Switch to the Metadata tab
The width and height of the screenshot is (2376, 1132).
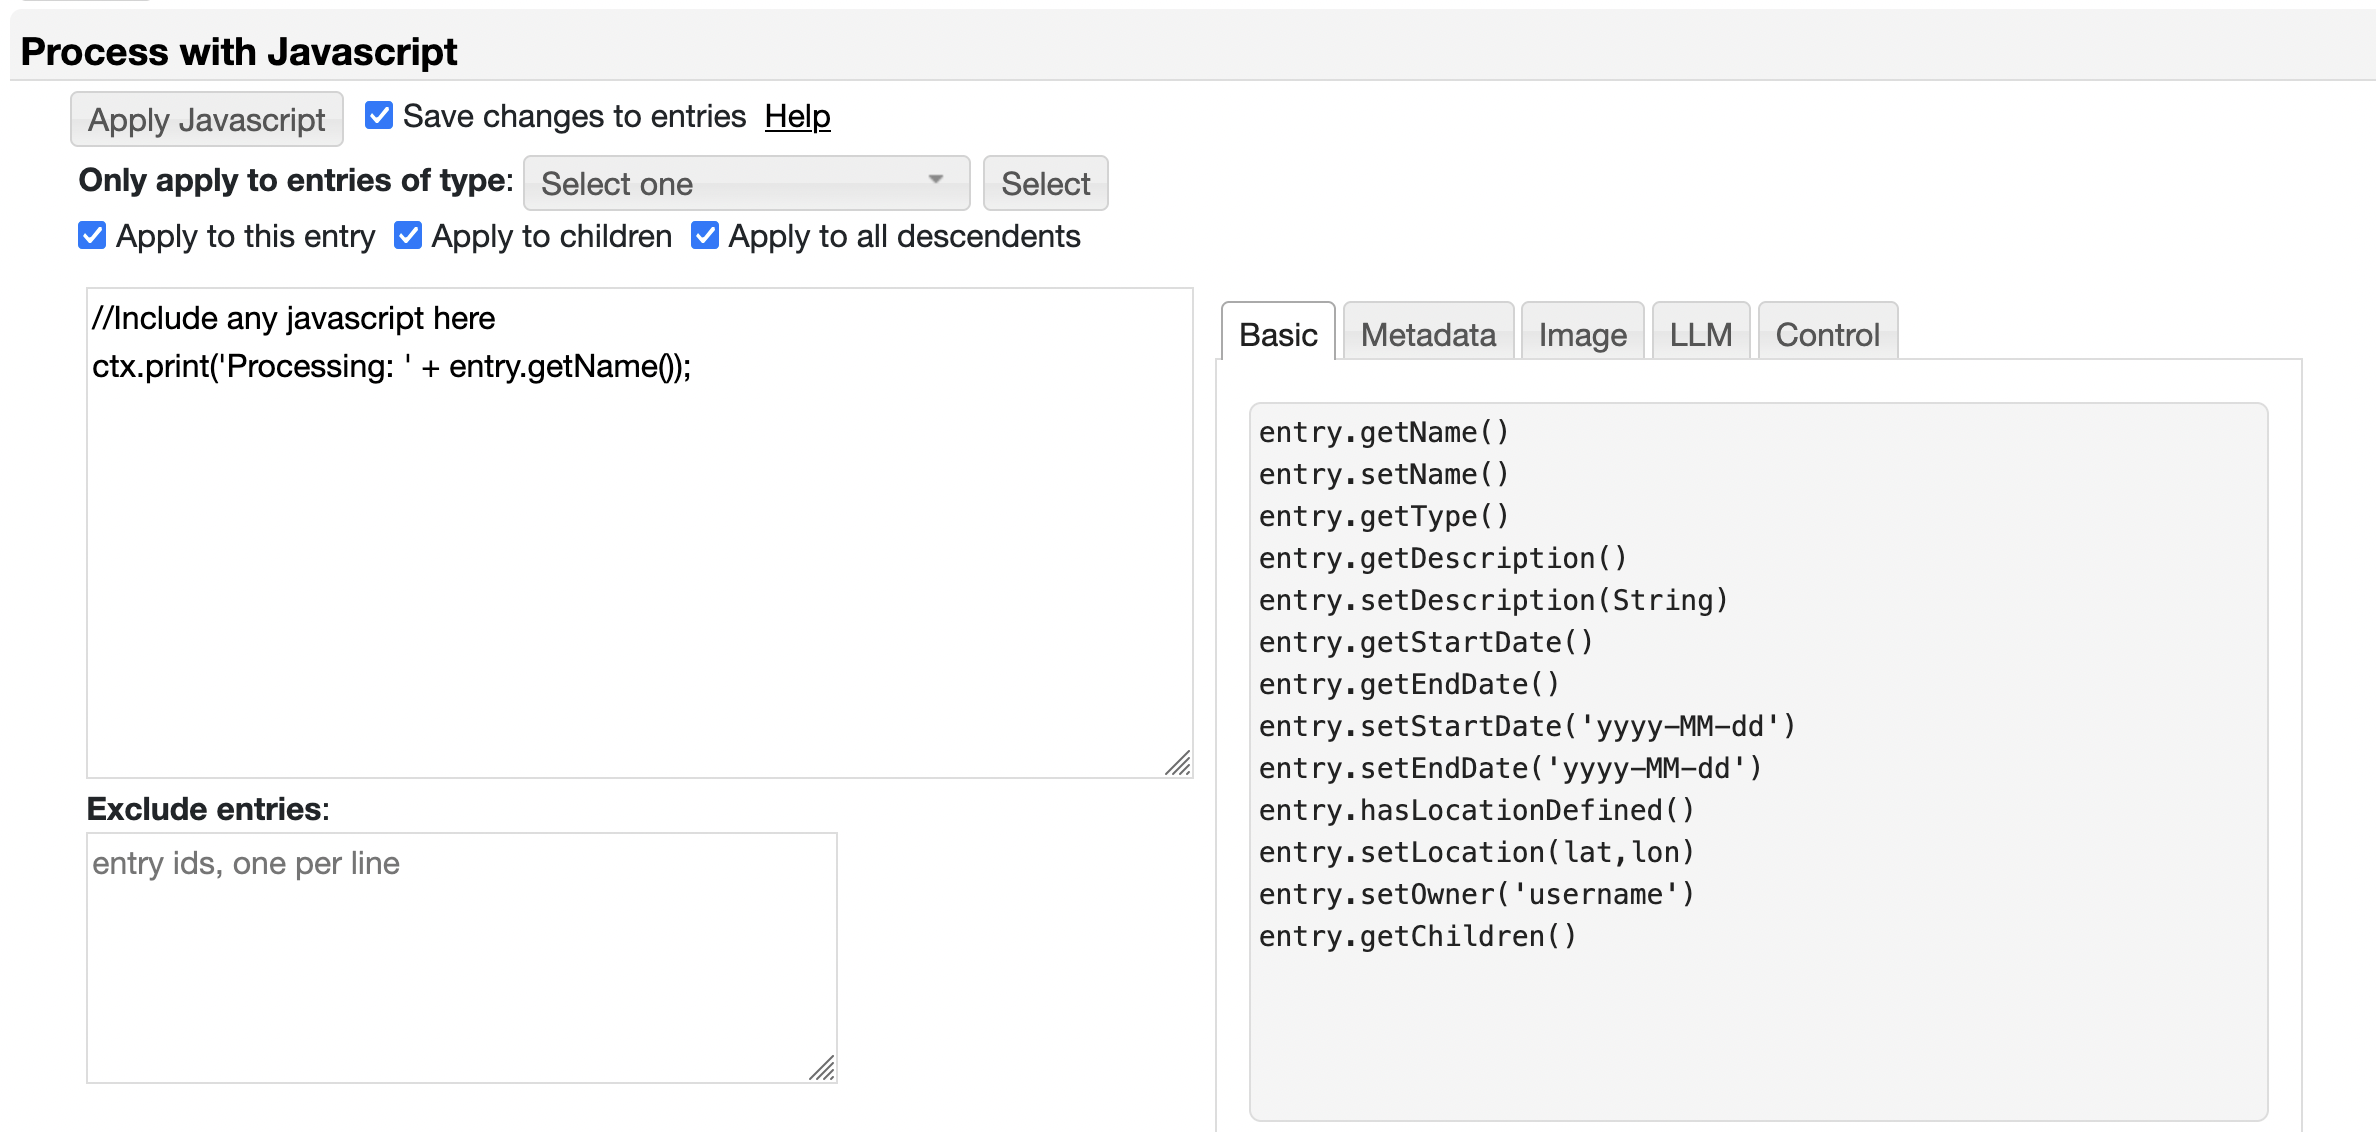pos(1427,334)
